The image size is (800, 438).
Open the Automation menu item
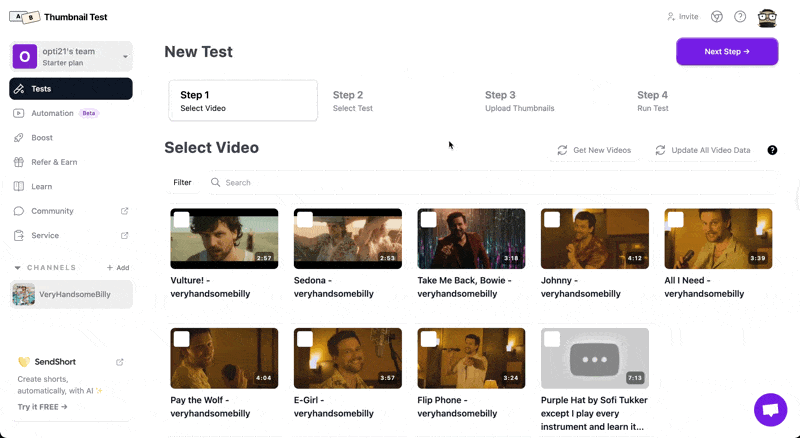coord(71,113)
